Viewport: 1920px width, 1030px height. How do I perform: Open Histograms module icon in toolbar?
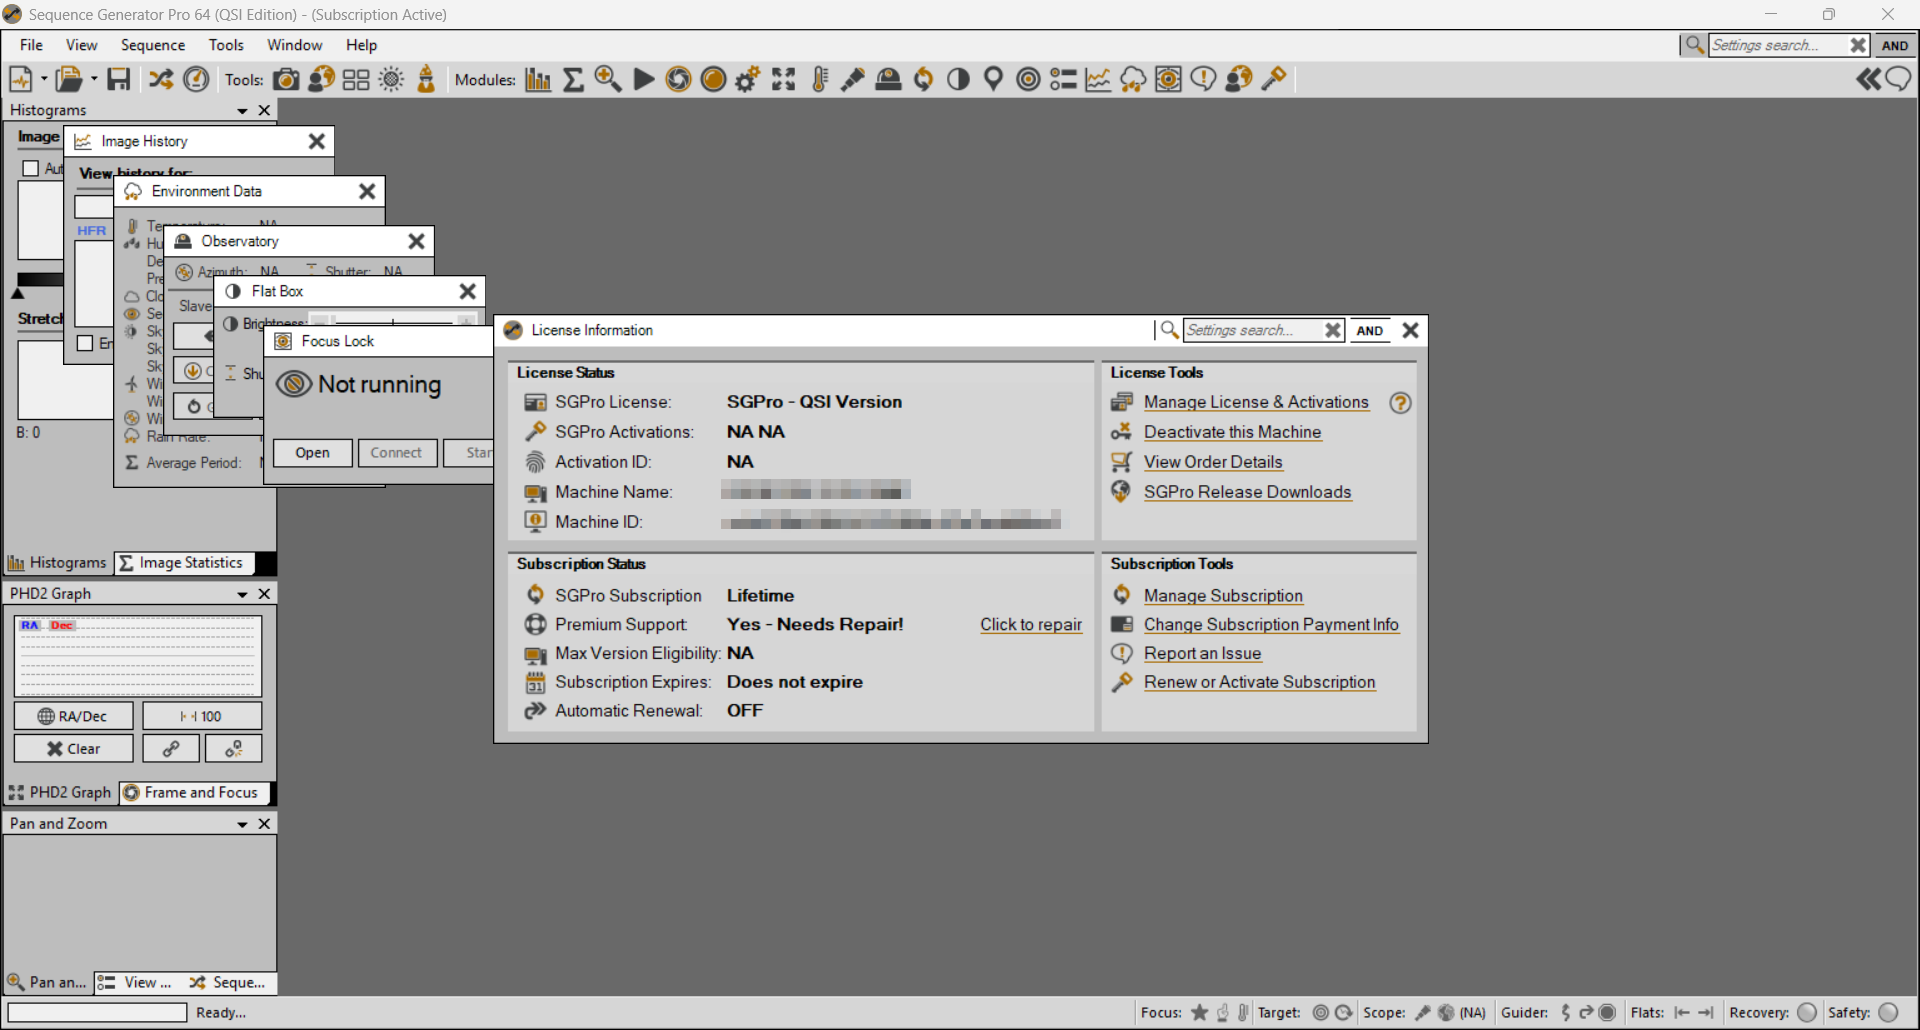tap(538, 79)
